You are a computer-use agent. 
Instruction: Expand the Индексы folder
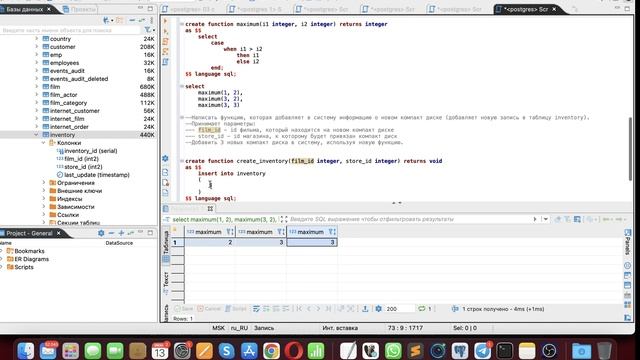44,198
